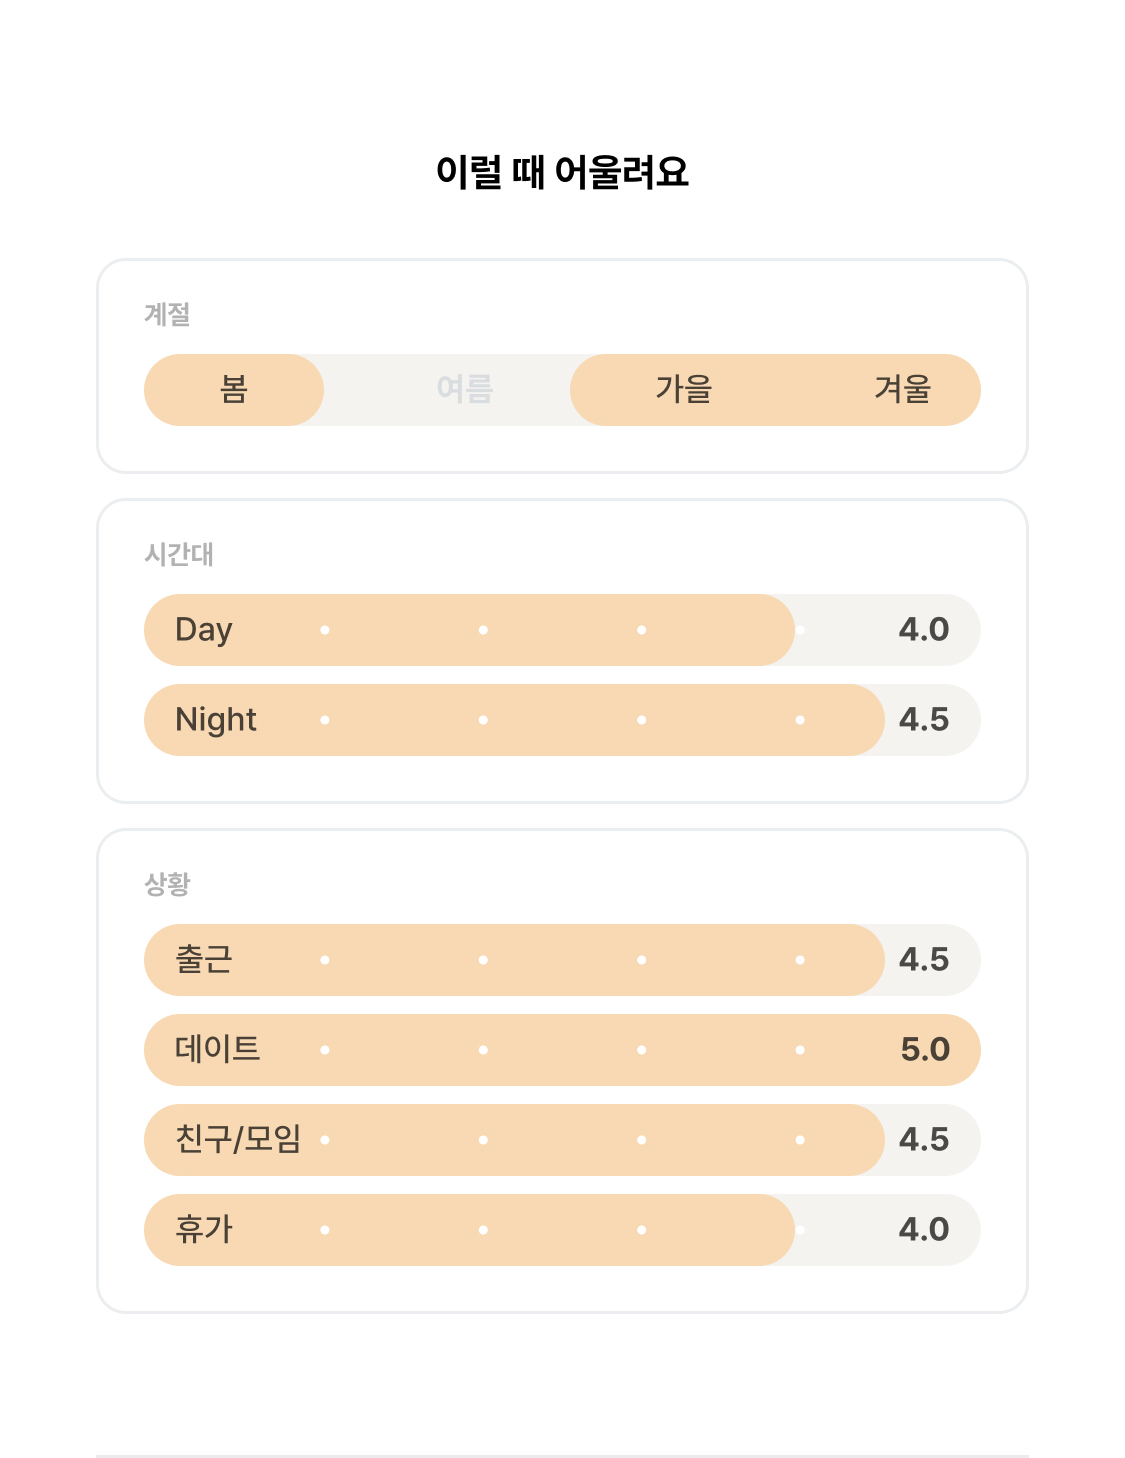Toggle the 여름 season option
Image resolution: width=1125 pixels, height=1458 pixels.
pyautogui.click(x=465, y=390)
